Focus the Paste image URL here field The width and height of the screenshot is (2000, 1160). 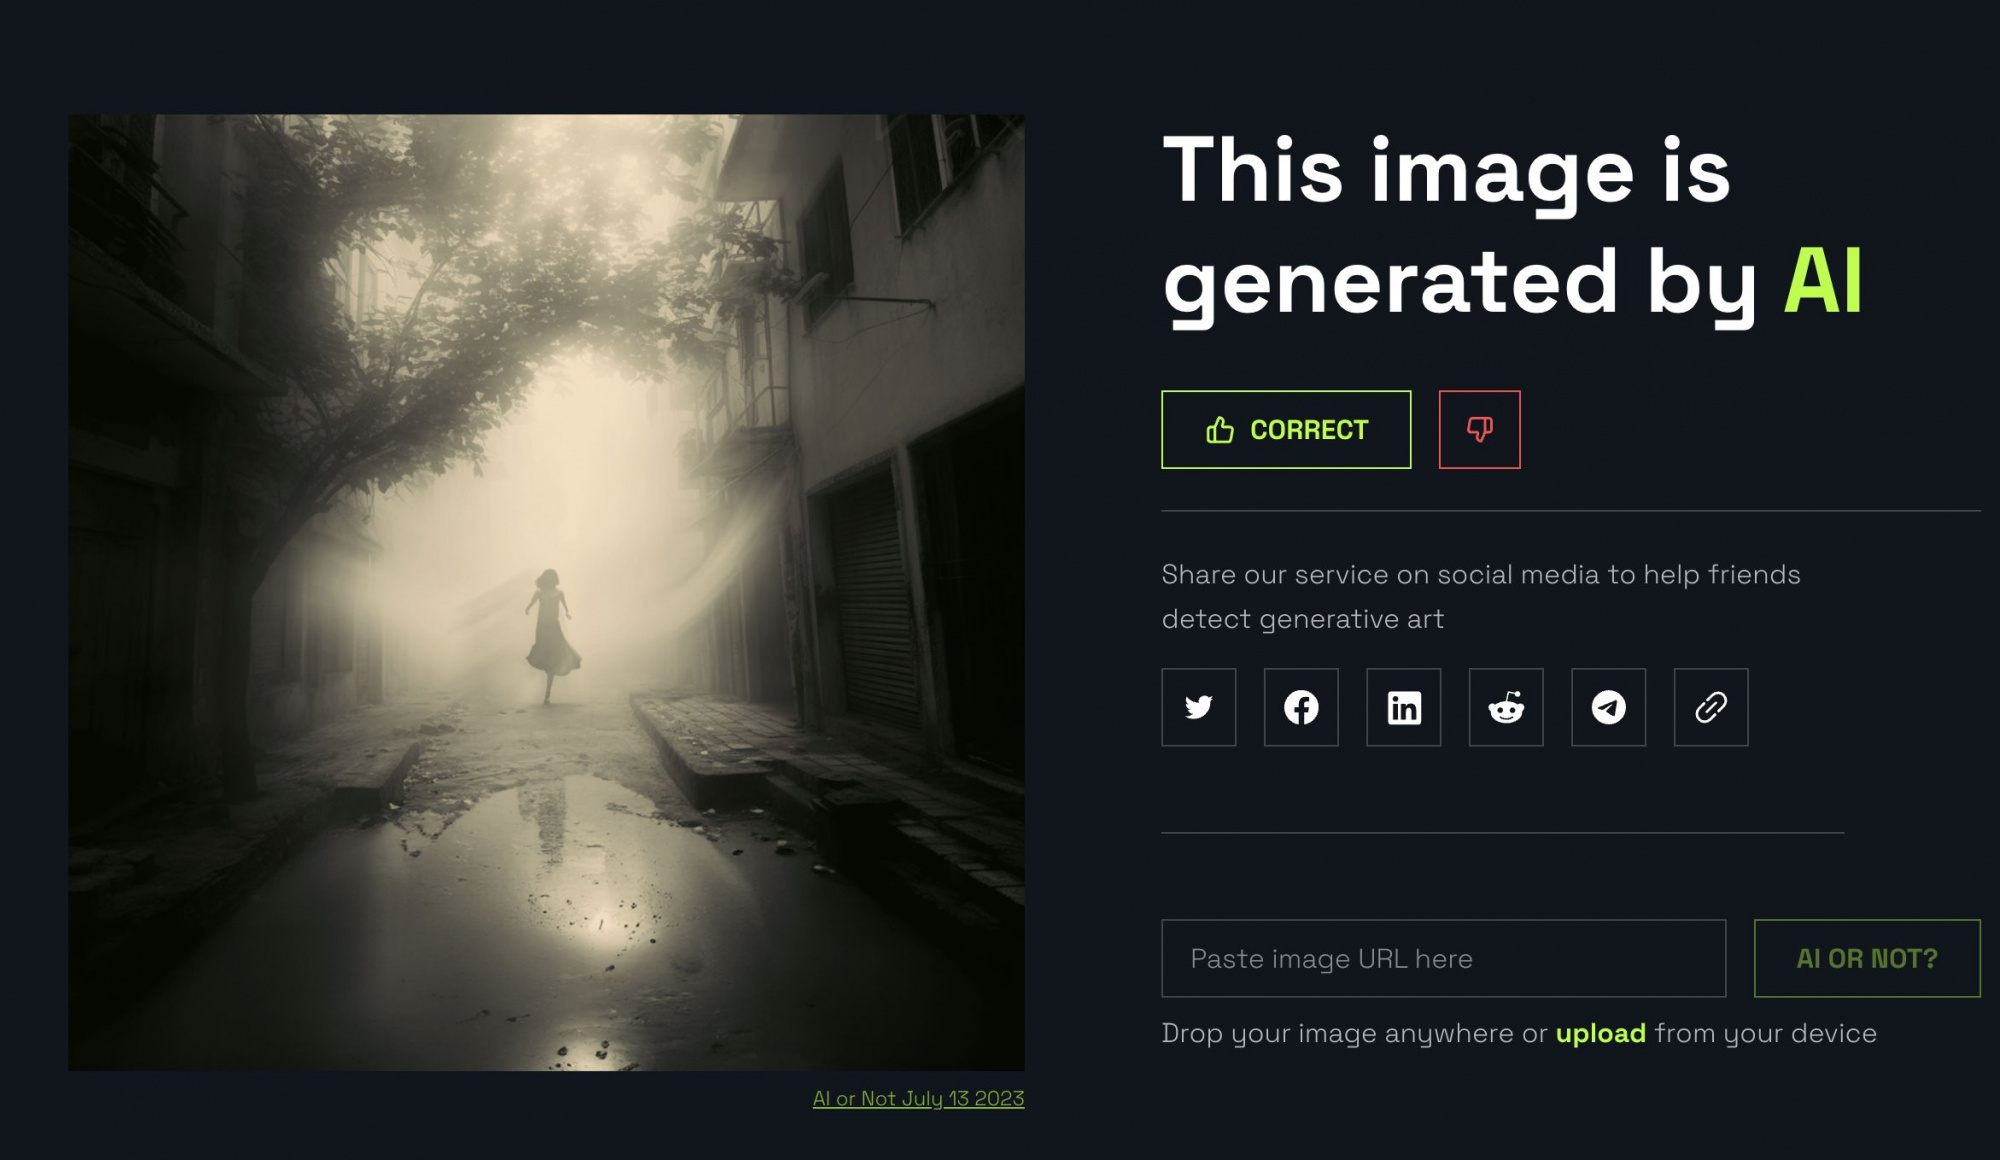pyautogui.click(x=1443, y=958)
